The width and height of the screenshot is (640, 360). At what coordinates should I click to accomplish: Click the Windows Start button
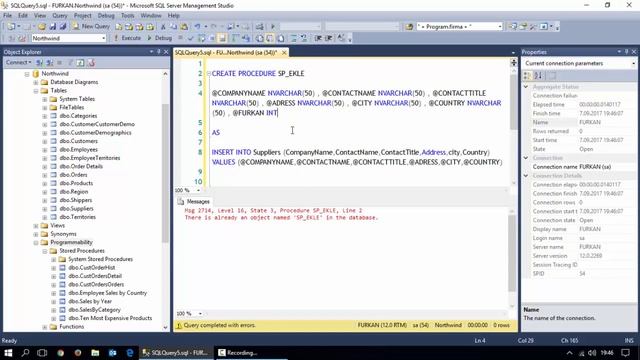(x=8, y=353)
